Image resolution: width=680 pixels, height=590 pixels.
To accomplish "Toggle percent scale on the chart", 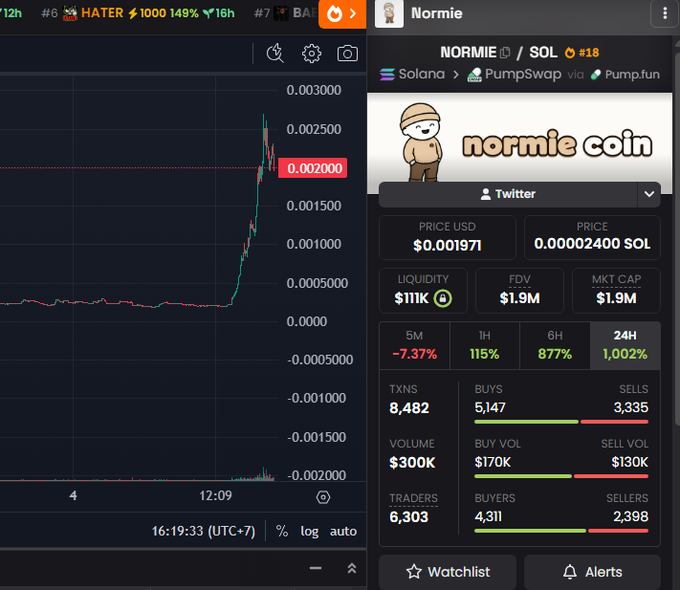I will pyautogui.click(x=282, y=531).
